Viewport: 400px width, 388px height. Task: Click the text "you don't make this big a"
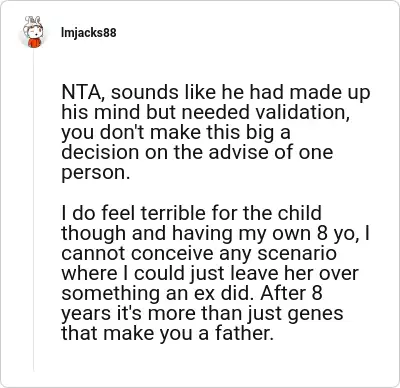tap(176, 132)
